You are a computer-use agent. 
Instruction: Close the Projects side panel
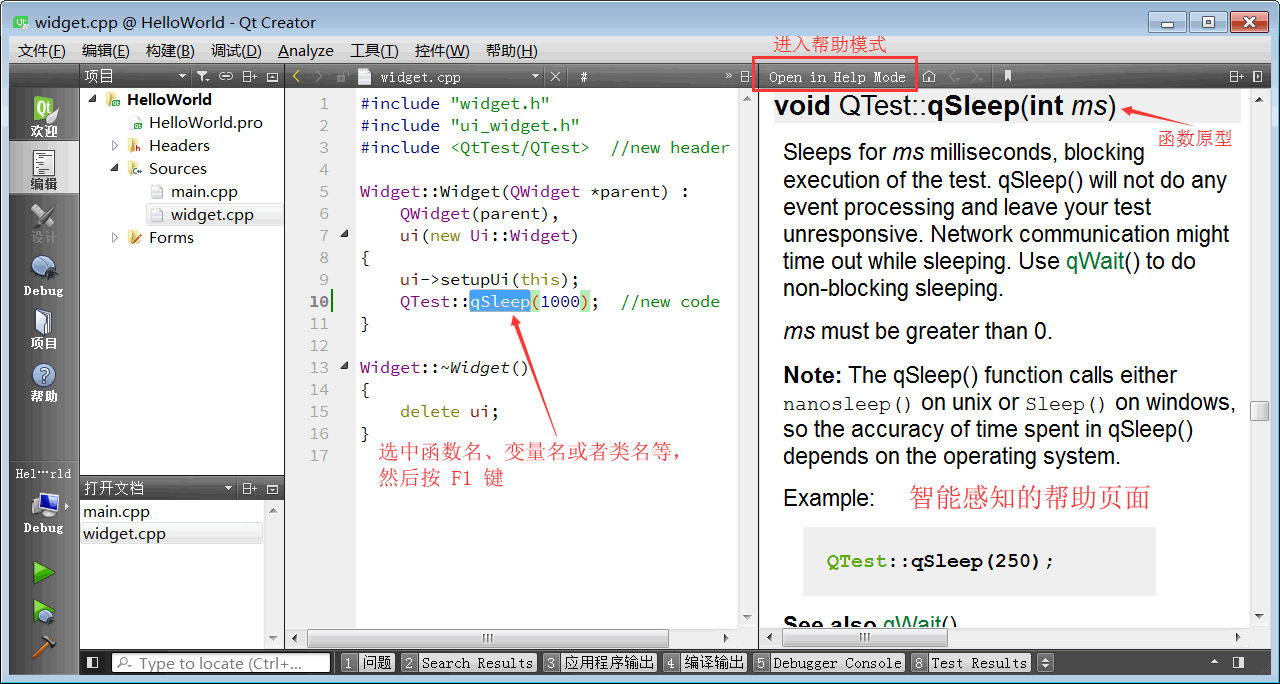[273, 76]
